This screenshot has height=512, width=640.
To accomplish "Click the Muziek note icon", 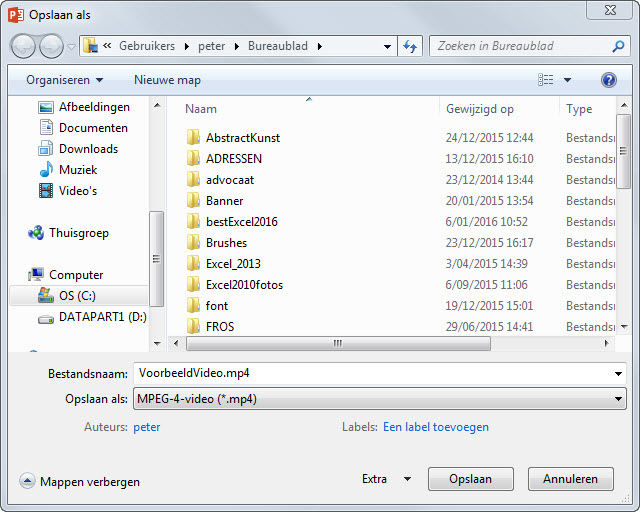I will [x=46, y=169].
